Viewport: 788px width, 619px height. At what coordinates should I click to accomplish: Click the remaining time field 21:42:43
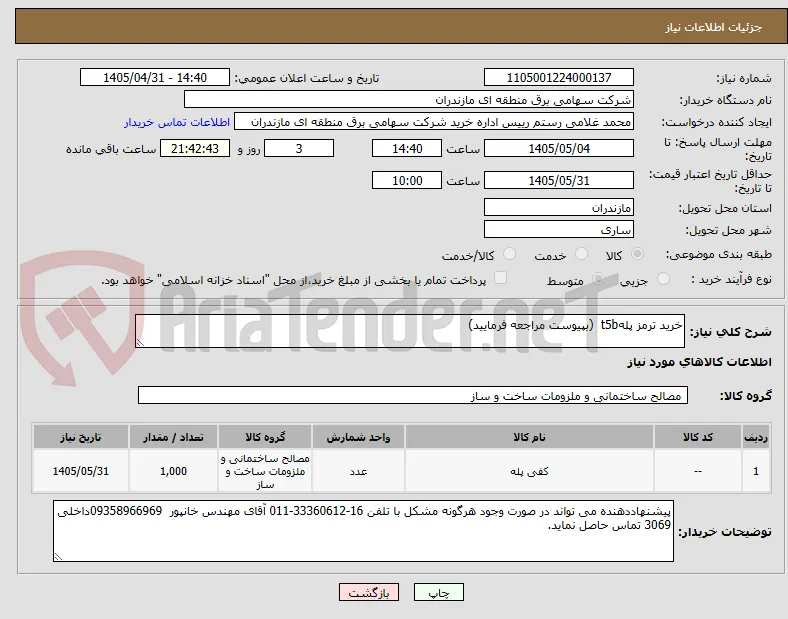click(195, 148)
